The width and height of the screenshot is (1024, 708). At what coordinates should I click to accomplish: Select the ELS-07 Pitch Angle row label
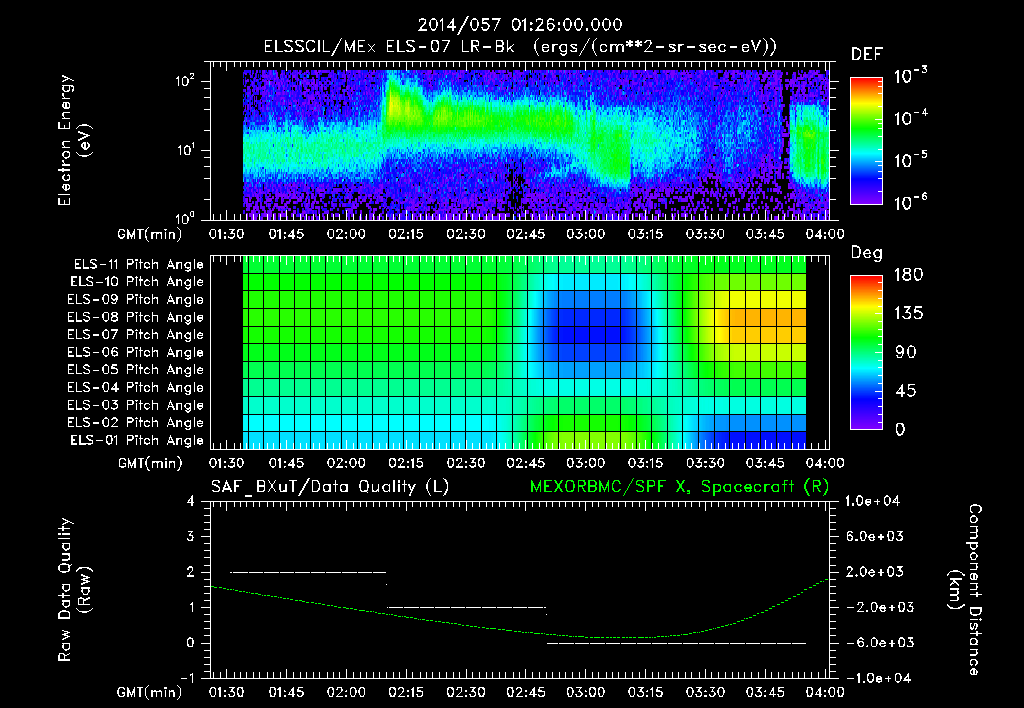pos(135,334)
